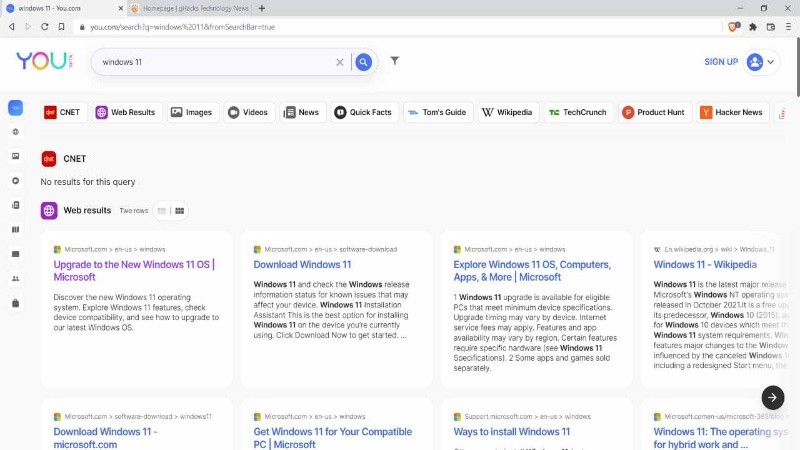Open the Download Windows 11 result
Viewport: 800px width, 450px height.
(x=302, y=265)
